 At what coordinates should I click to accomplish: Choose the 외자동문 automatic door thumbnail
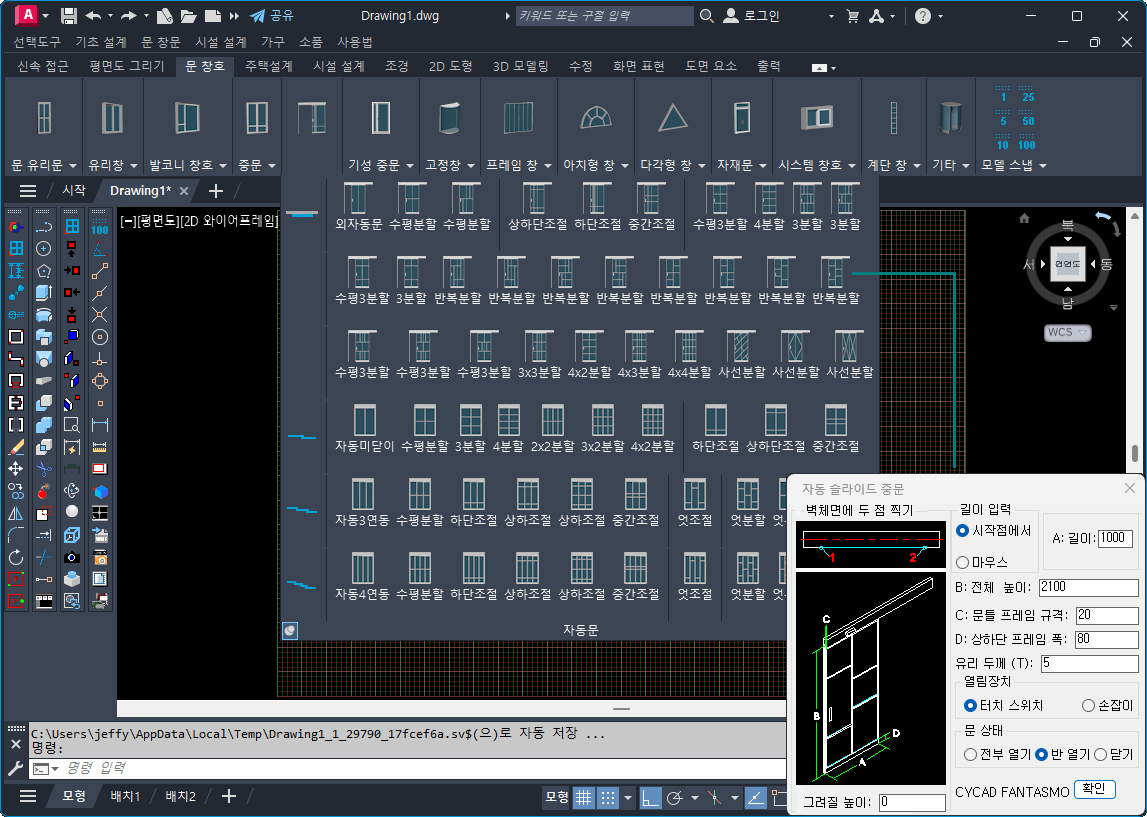[x=357, y=200]
